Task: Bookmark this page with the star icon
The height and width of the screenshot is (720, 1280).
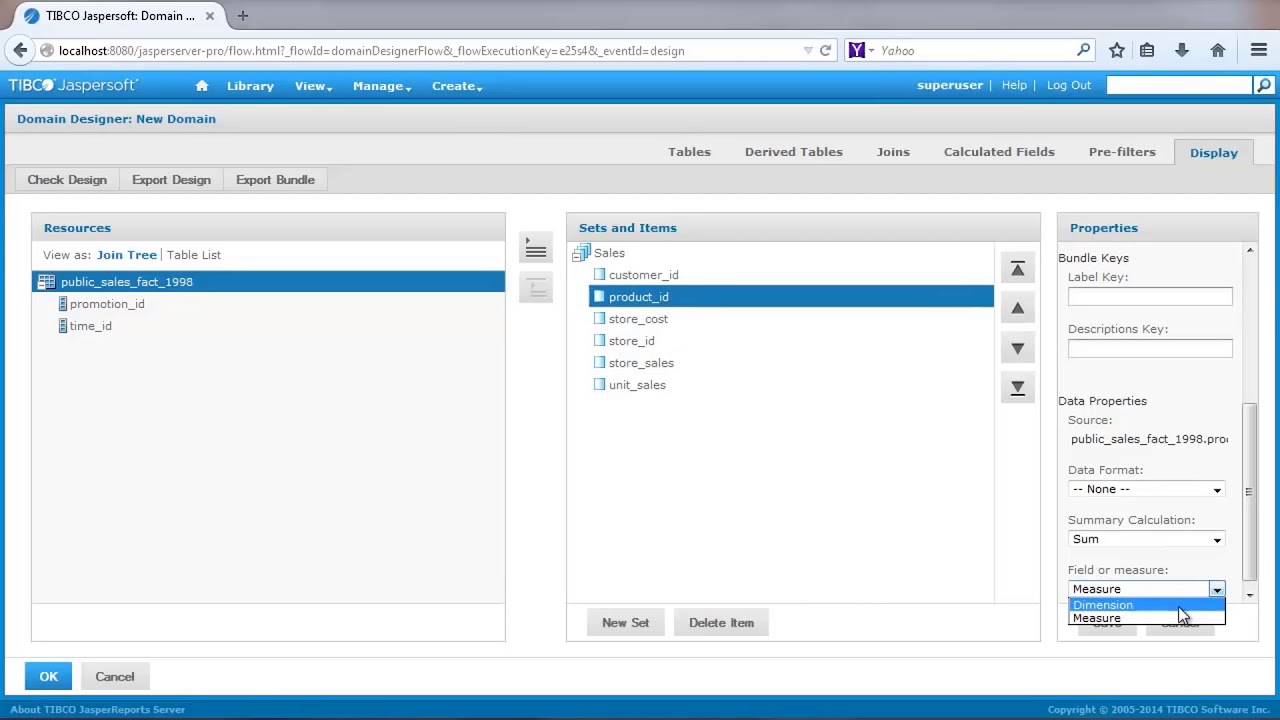Action: tap(1117, 50)
